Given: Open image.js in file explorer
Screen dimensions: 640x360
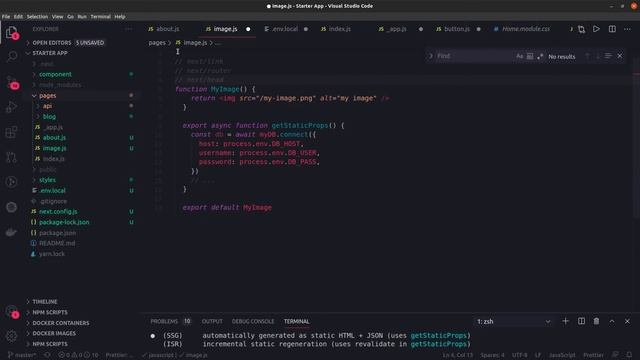Looking at the screenshot, I should click(x=54, y=148).
